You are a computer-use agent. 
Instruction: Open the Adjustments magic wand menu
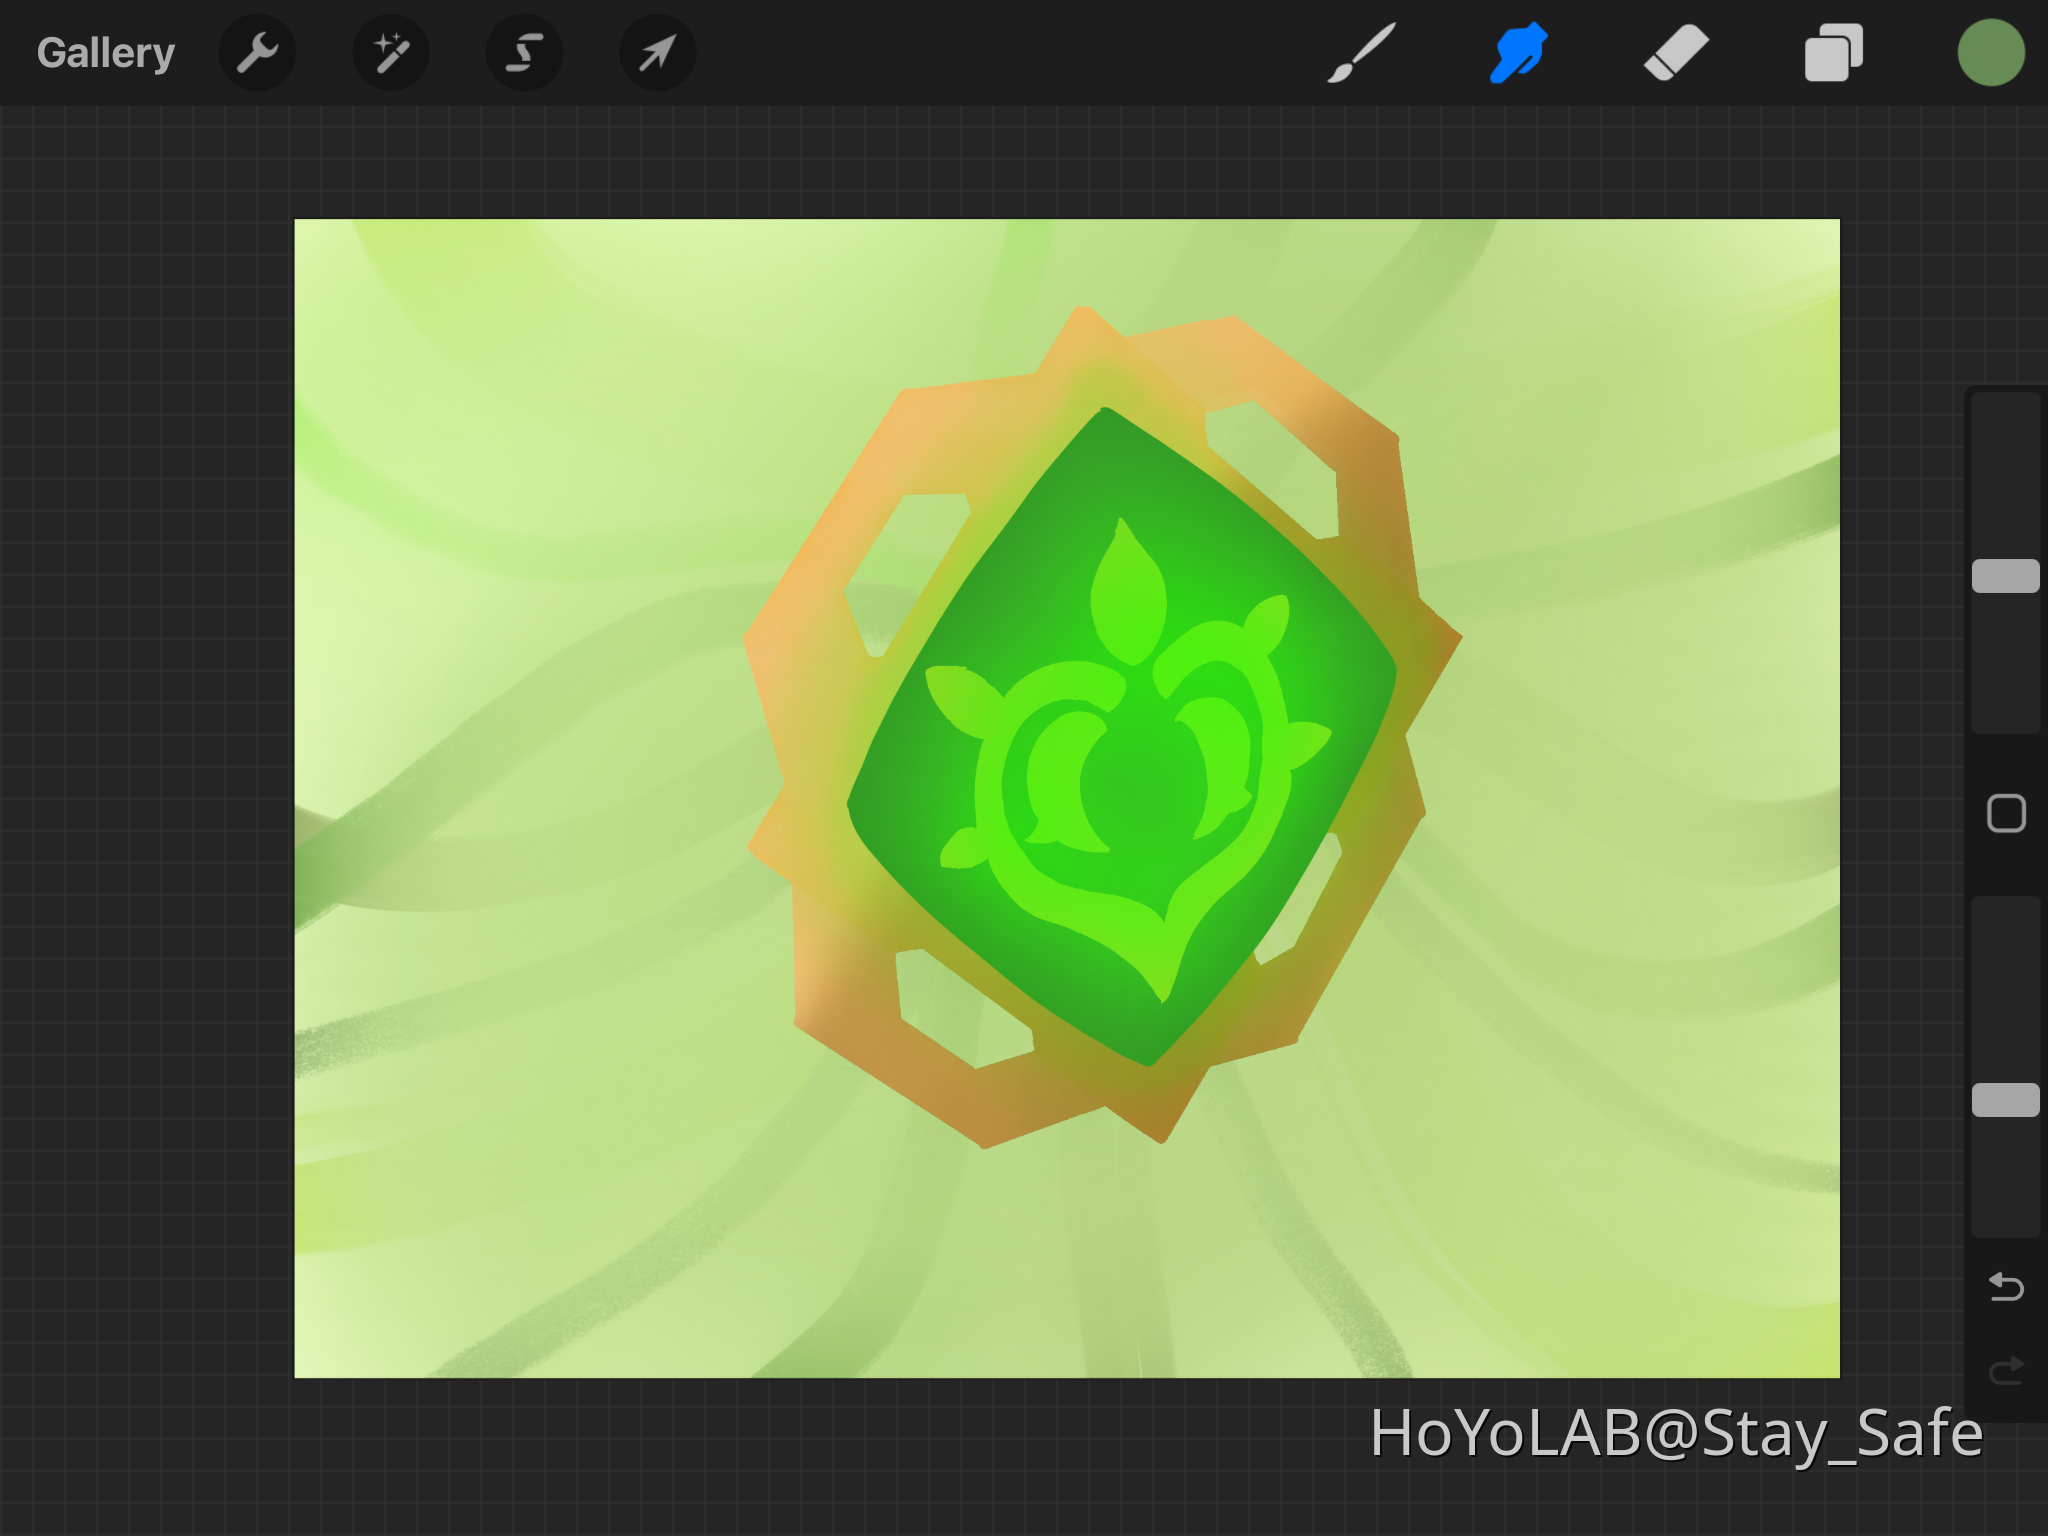point(391,52)
